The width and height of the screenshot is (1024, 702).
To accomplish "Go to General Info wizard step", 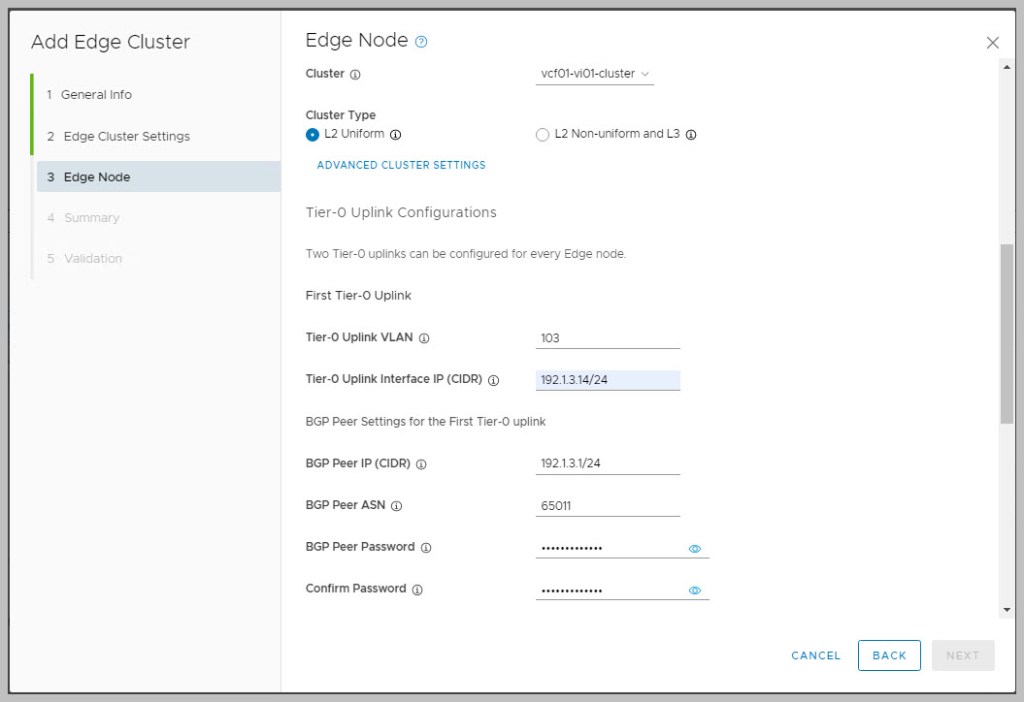I will coord(96,95).
